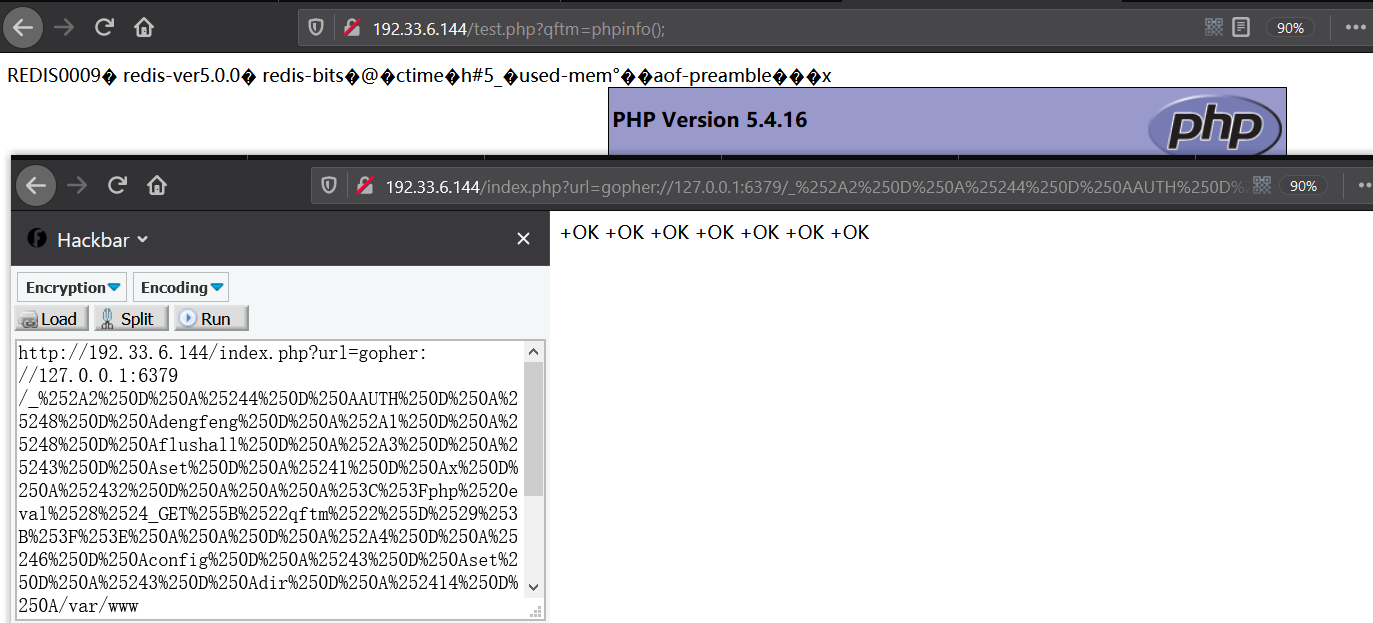This screenshot has width=1373, height=623.
Task: Click insecure connection lock in index.php window
Action: point(364,185)
